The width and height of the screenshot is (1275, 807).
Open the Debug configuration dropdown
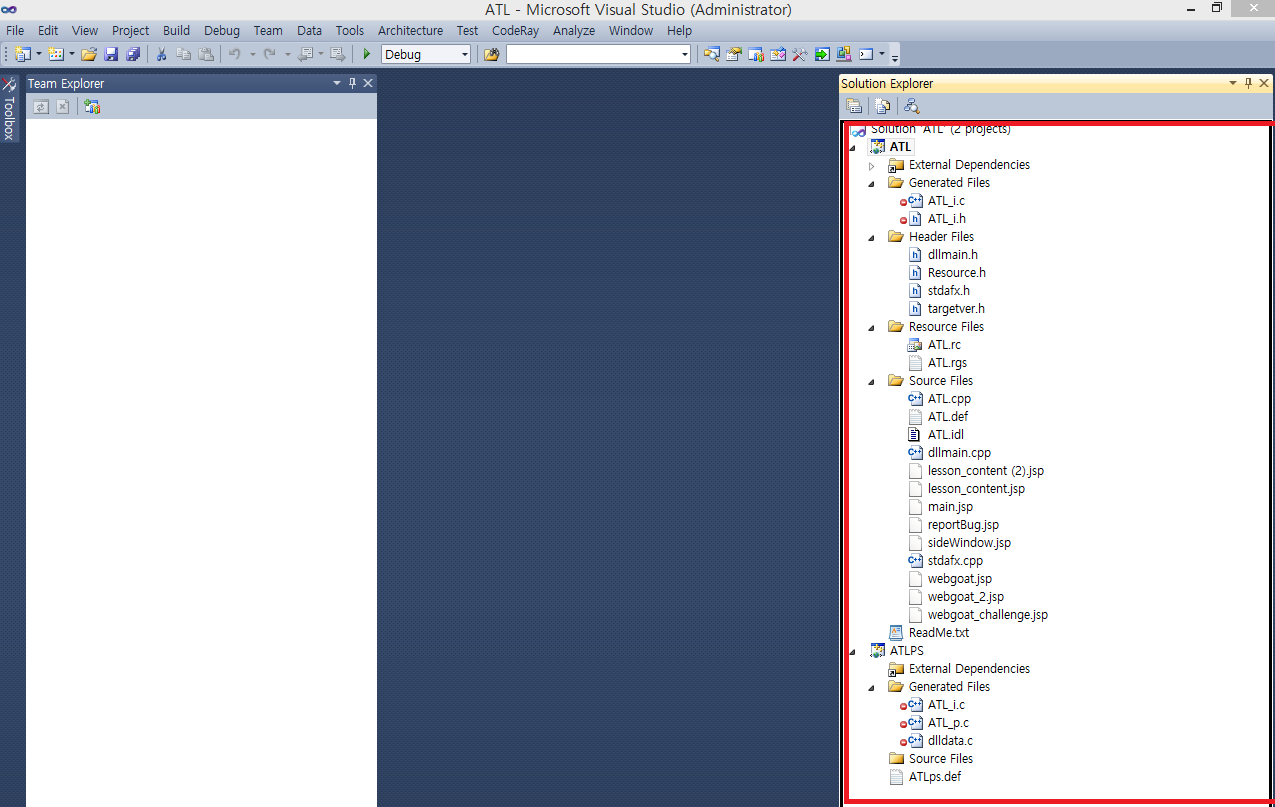[x=464, y=55]
